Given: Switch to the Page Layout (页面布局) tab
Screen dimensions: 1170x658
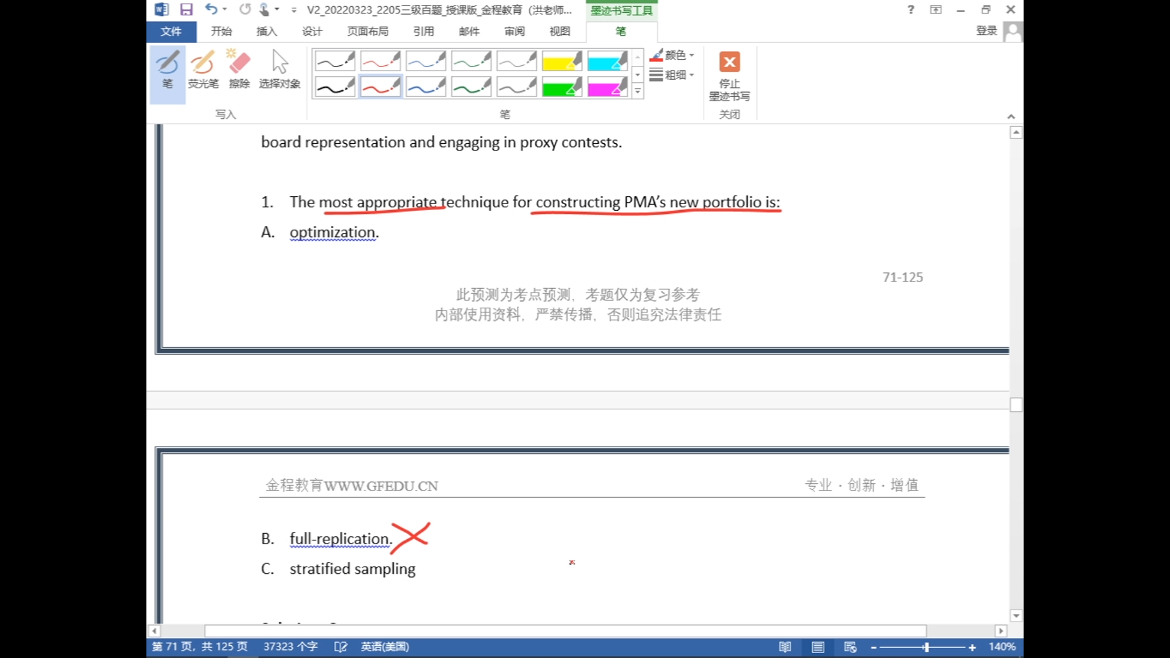Looking at the screenshot, I should coord(368,31).
